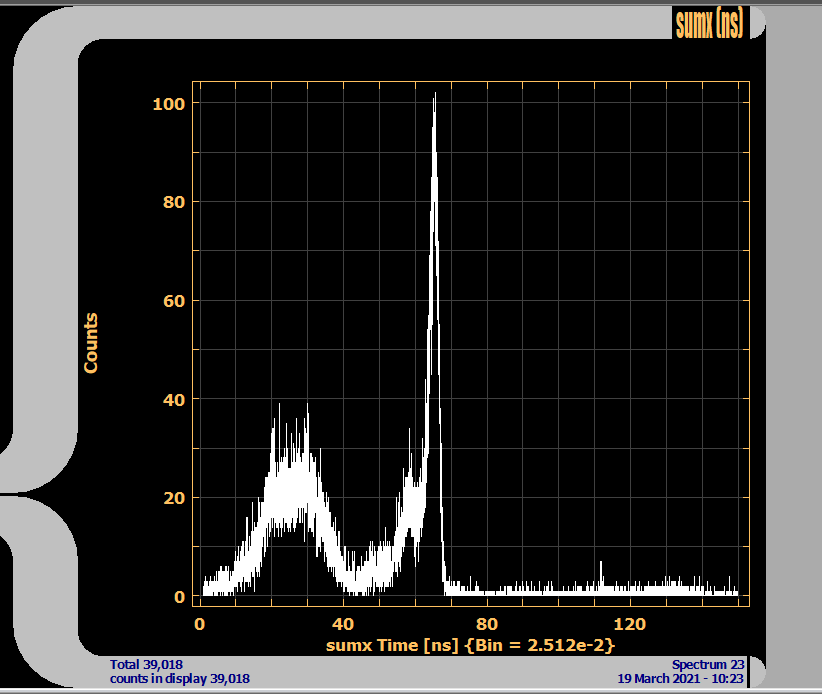Click the 'sumx (ns)' spectrum title label
822x696 pixels.
709,23
